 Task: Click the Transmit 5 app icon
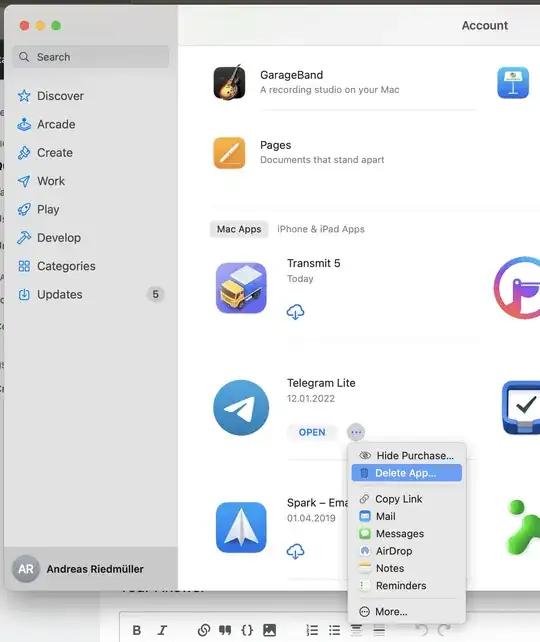pos(241,288)
